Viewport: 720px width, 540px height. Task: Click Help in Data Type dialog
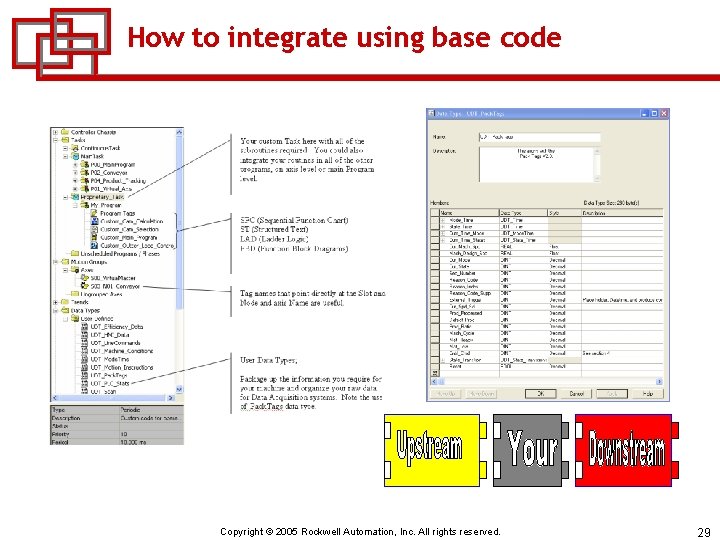click(x=648, y=394)
